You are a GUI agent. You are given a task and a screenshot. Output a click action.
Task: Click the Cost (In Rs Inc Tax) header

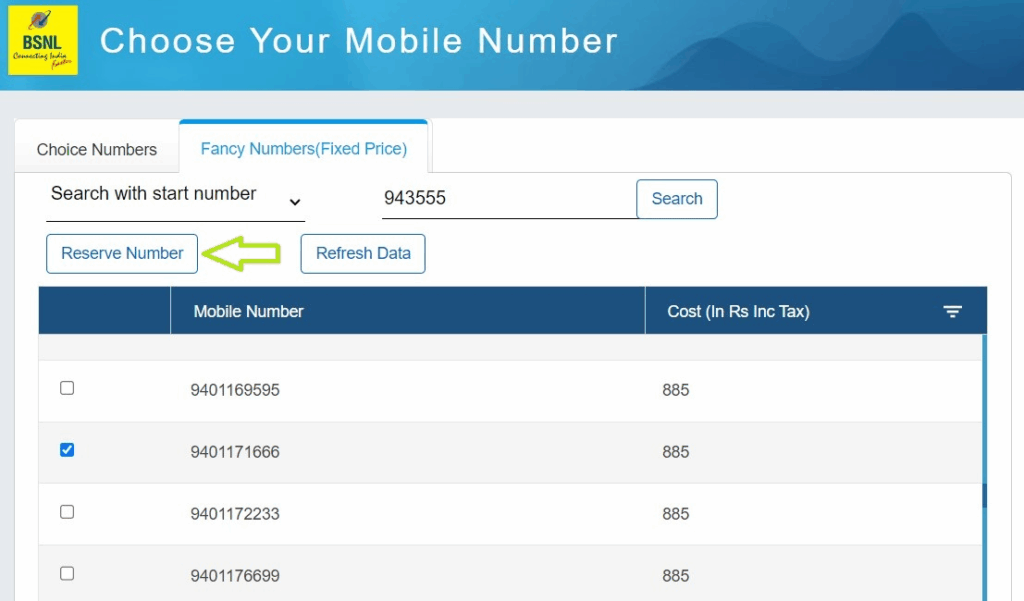pyautogui.click(x=738, y=311)
